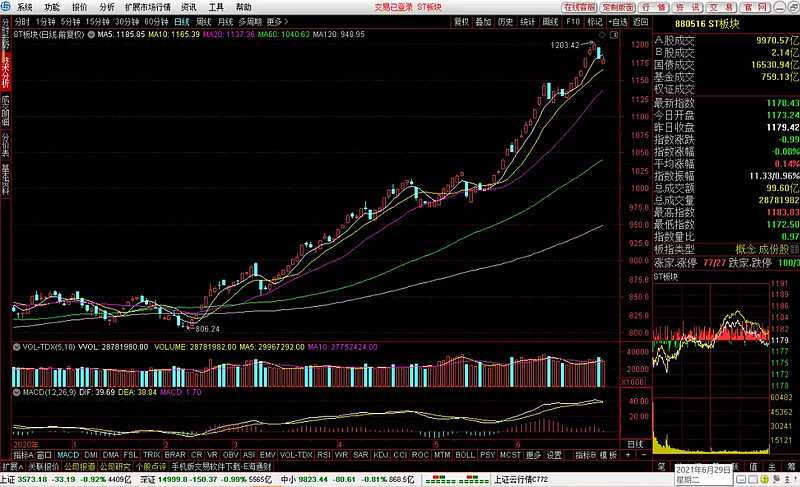Switch to the 30分钟 period
Screen dimensions: 800x487
coord(127,22)
